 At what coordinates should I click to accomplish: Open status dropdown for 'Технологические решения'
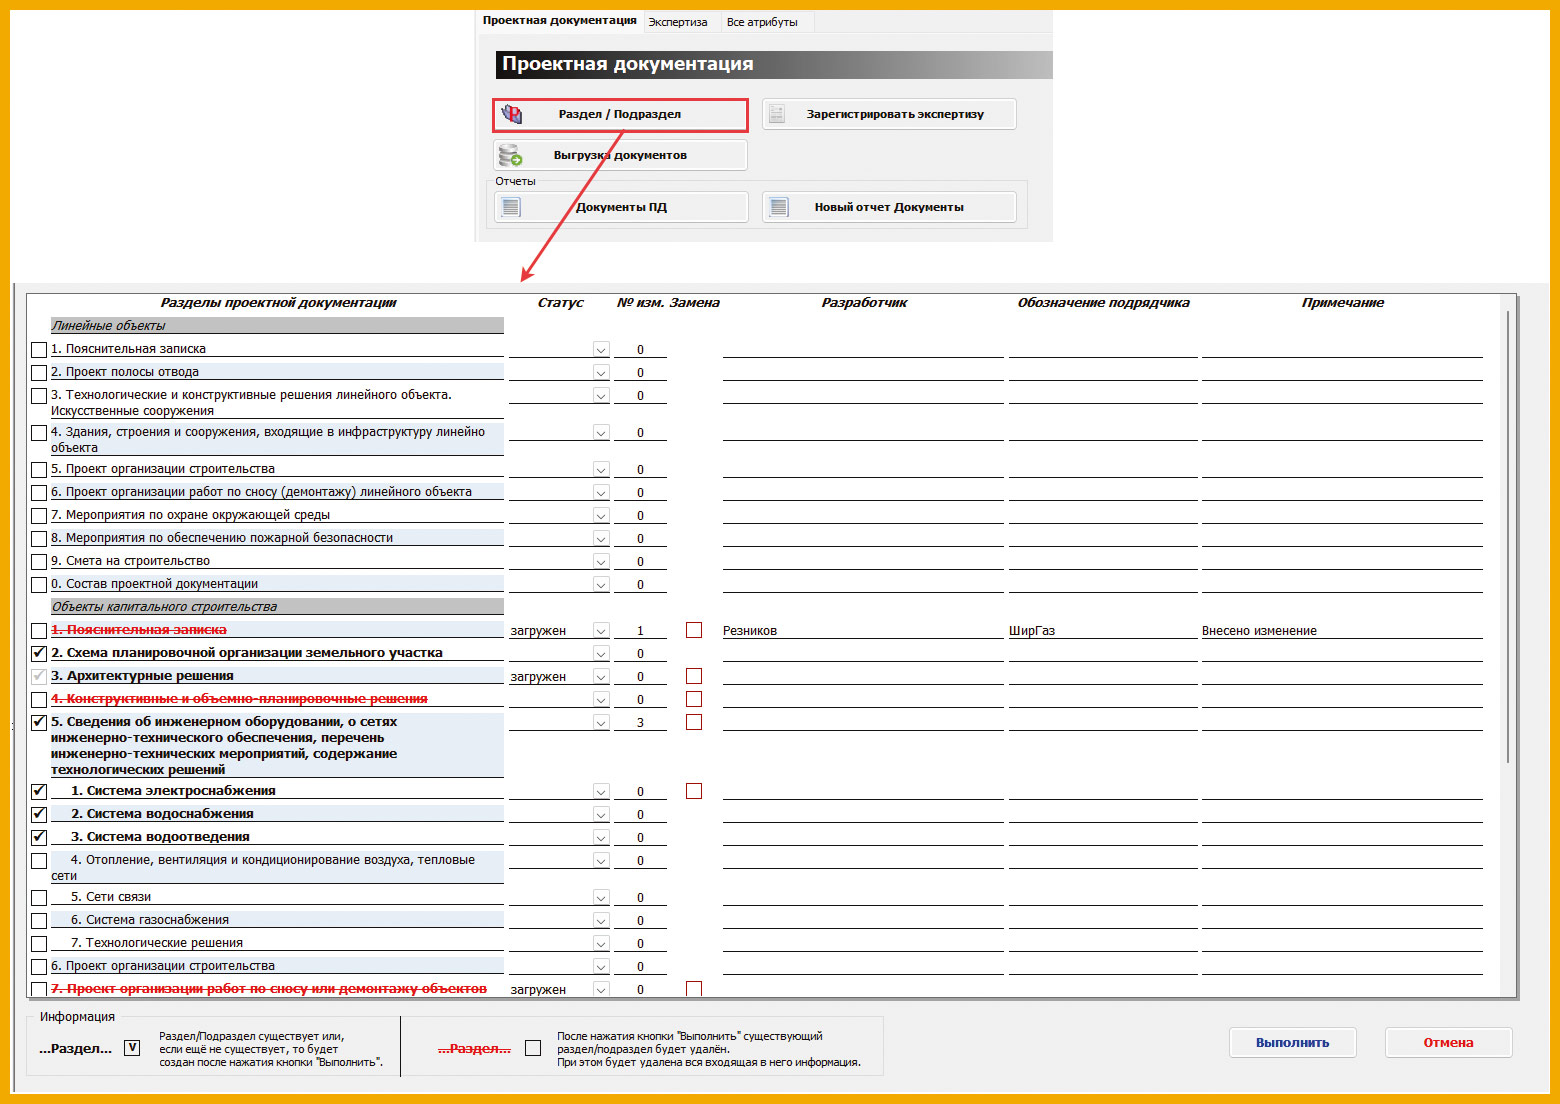coord(601,944)
